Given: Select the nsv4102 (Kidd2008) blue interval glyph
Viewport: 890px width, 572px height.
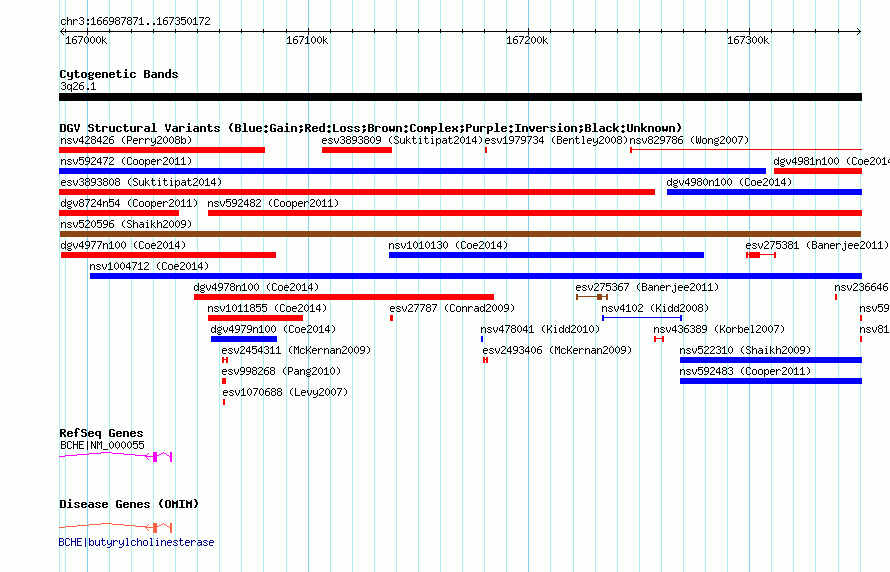Looking at the screenshot, I should click(x=642, y=318).
